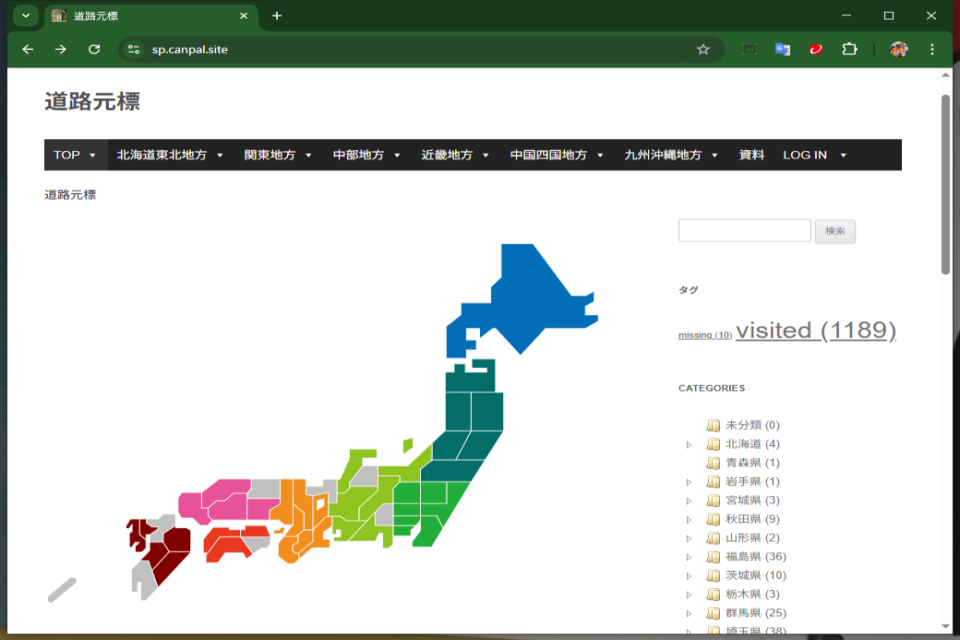Screen dimensions: 960x640
Task: Focus the sidebar search text field
Action: point(744,231)
